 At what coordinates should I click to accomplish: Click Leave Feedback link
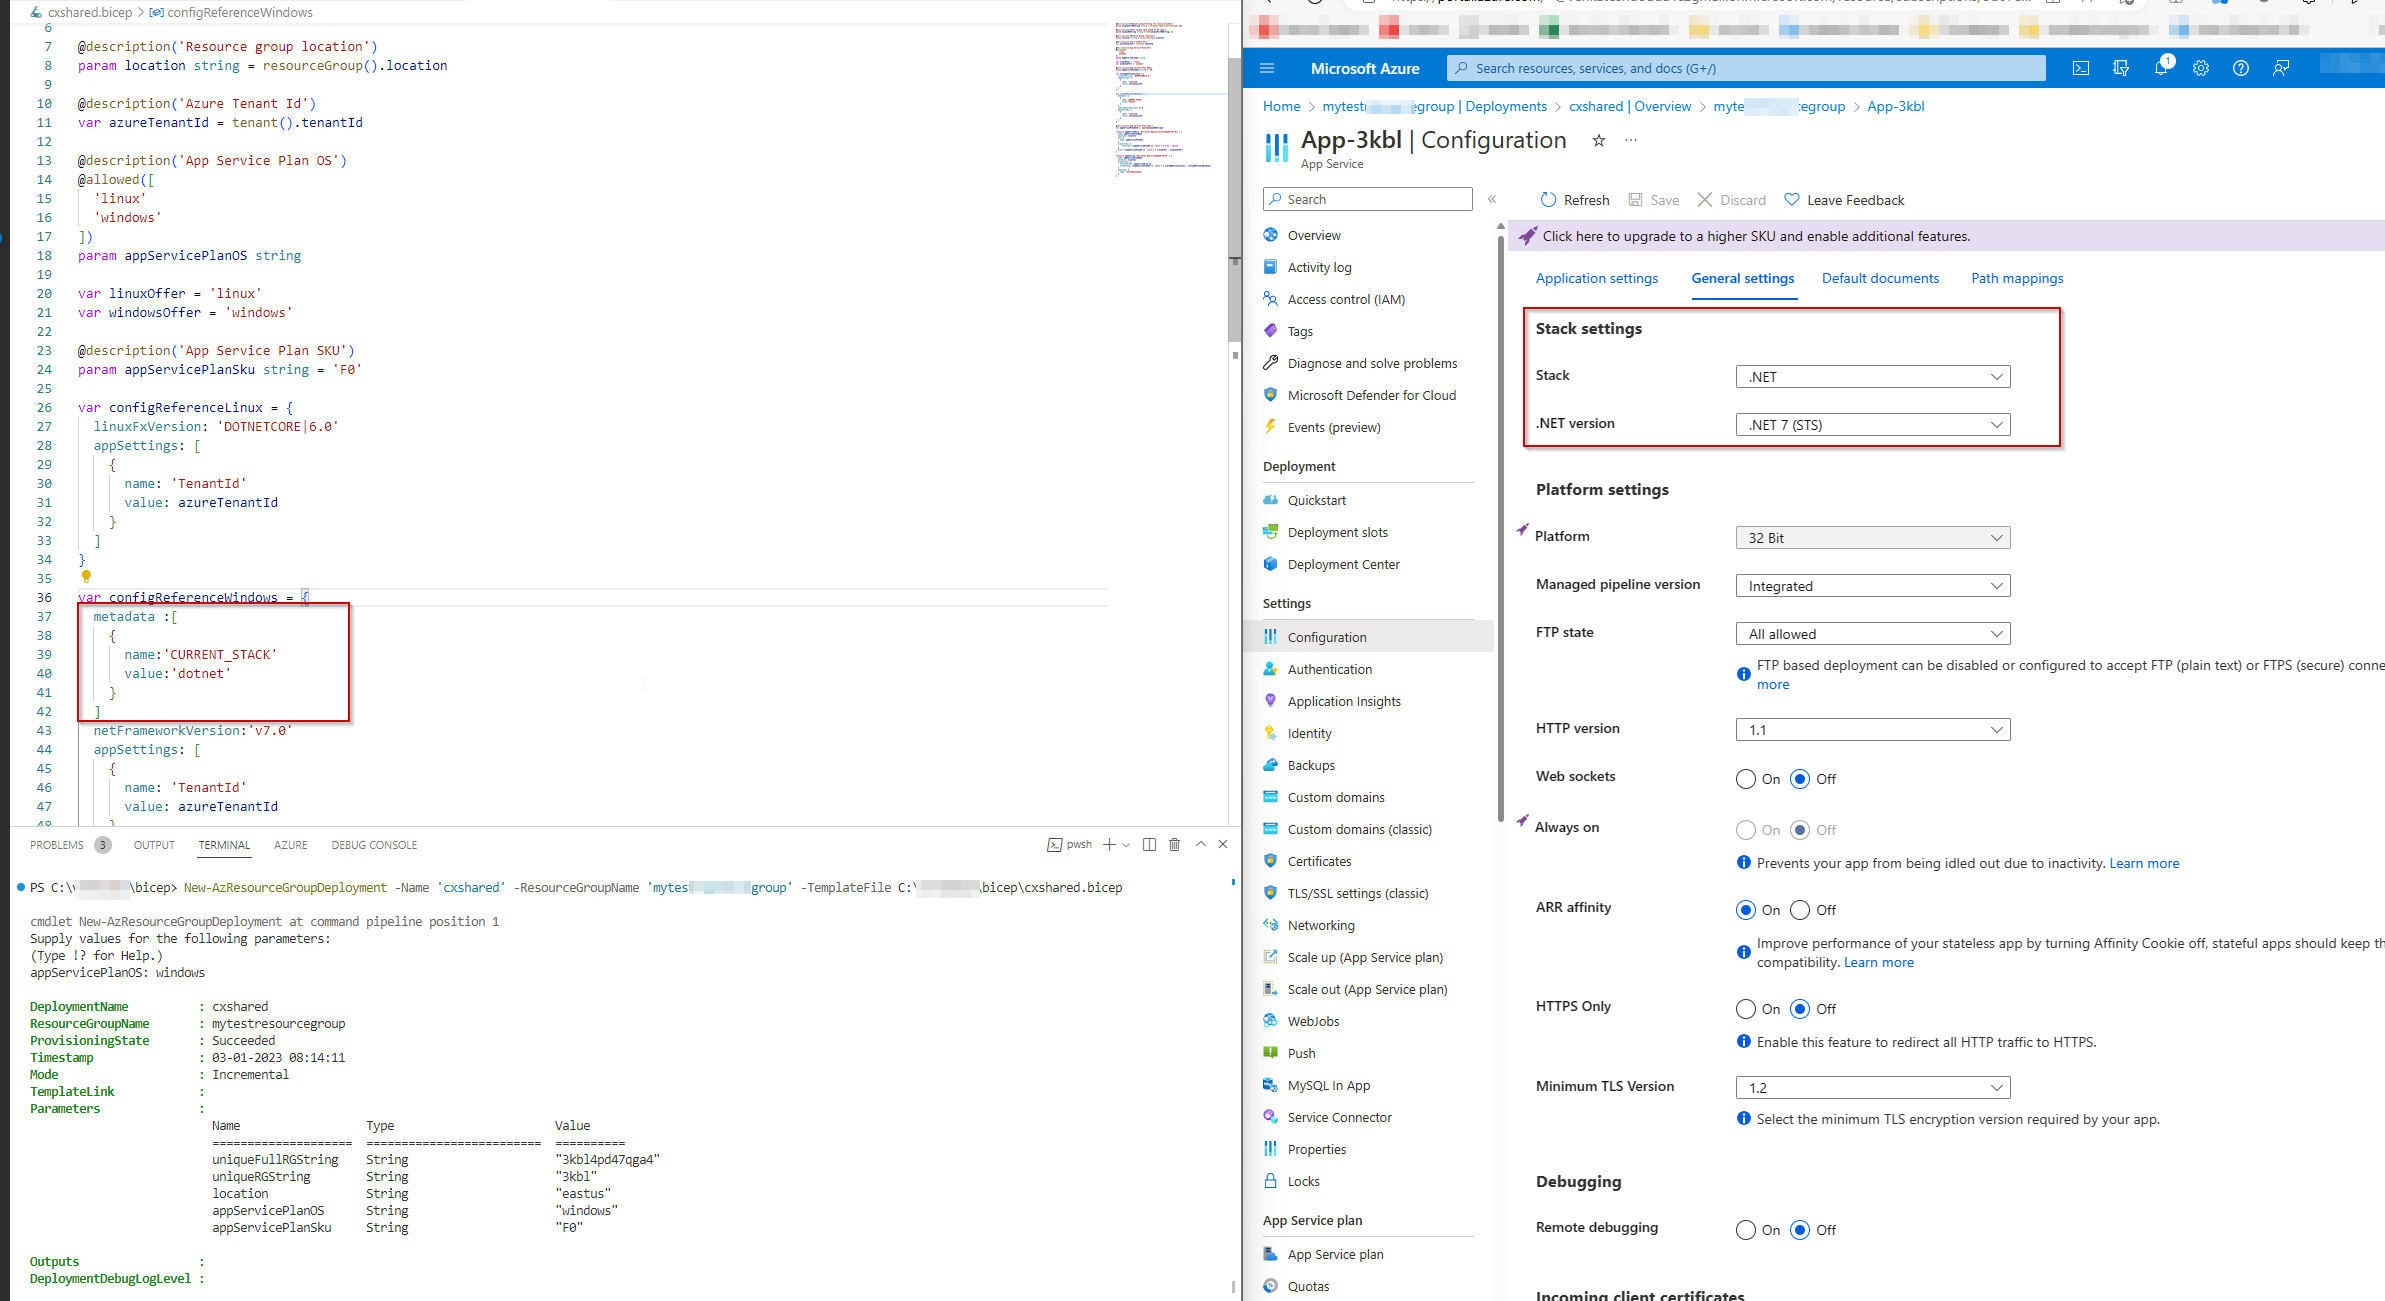[1845, 199]
